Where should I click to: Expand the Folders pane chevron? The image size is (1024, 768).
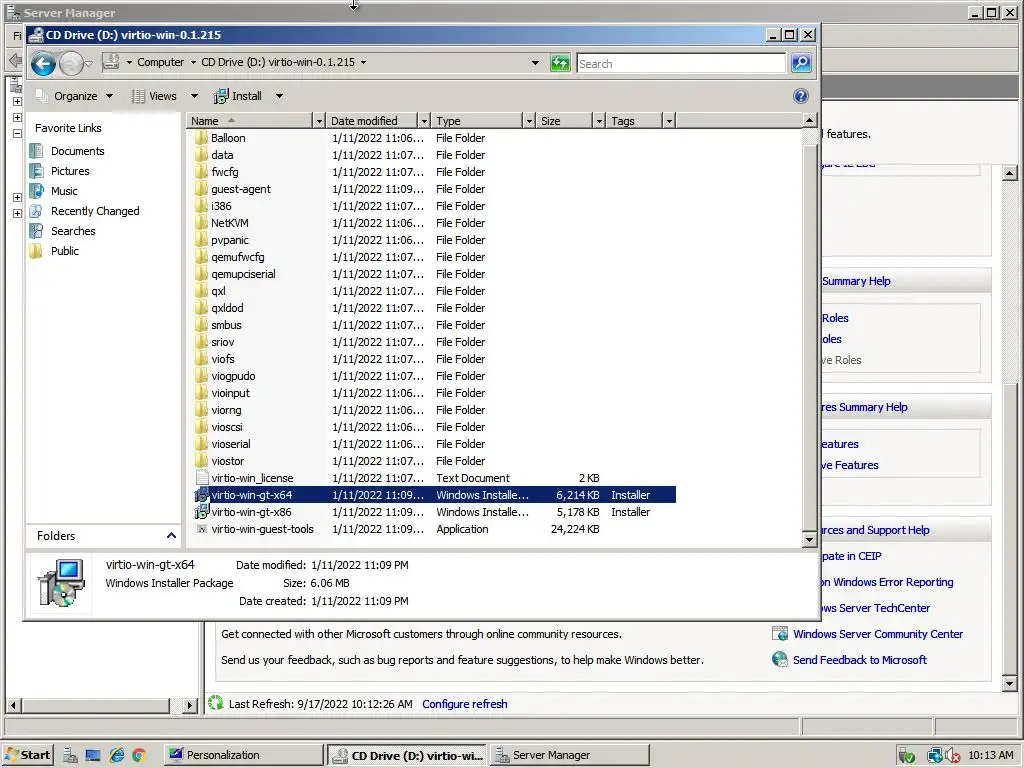coord(171,536)
